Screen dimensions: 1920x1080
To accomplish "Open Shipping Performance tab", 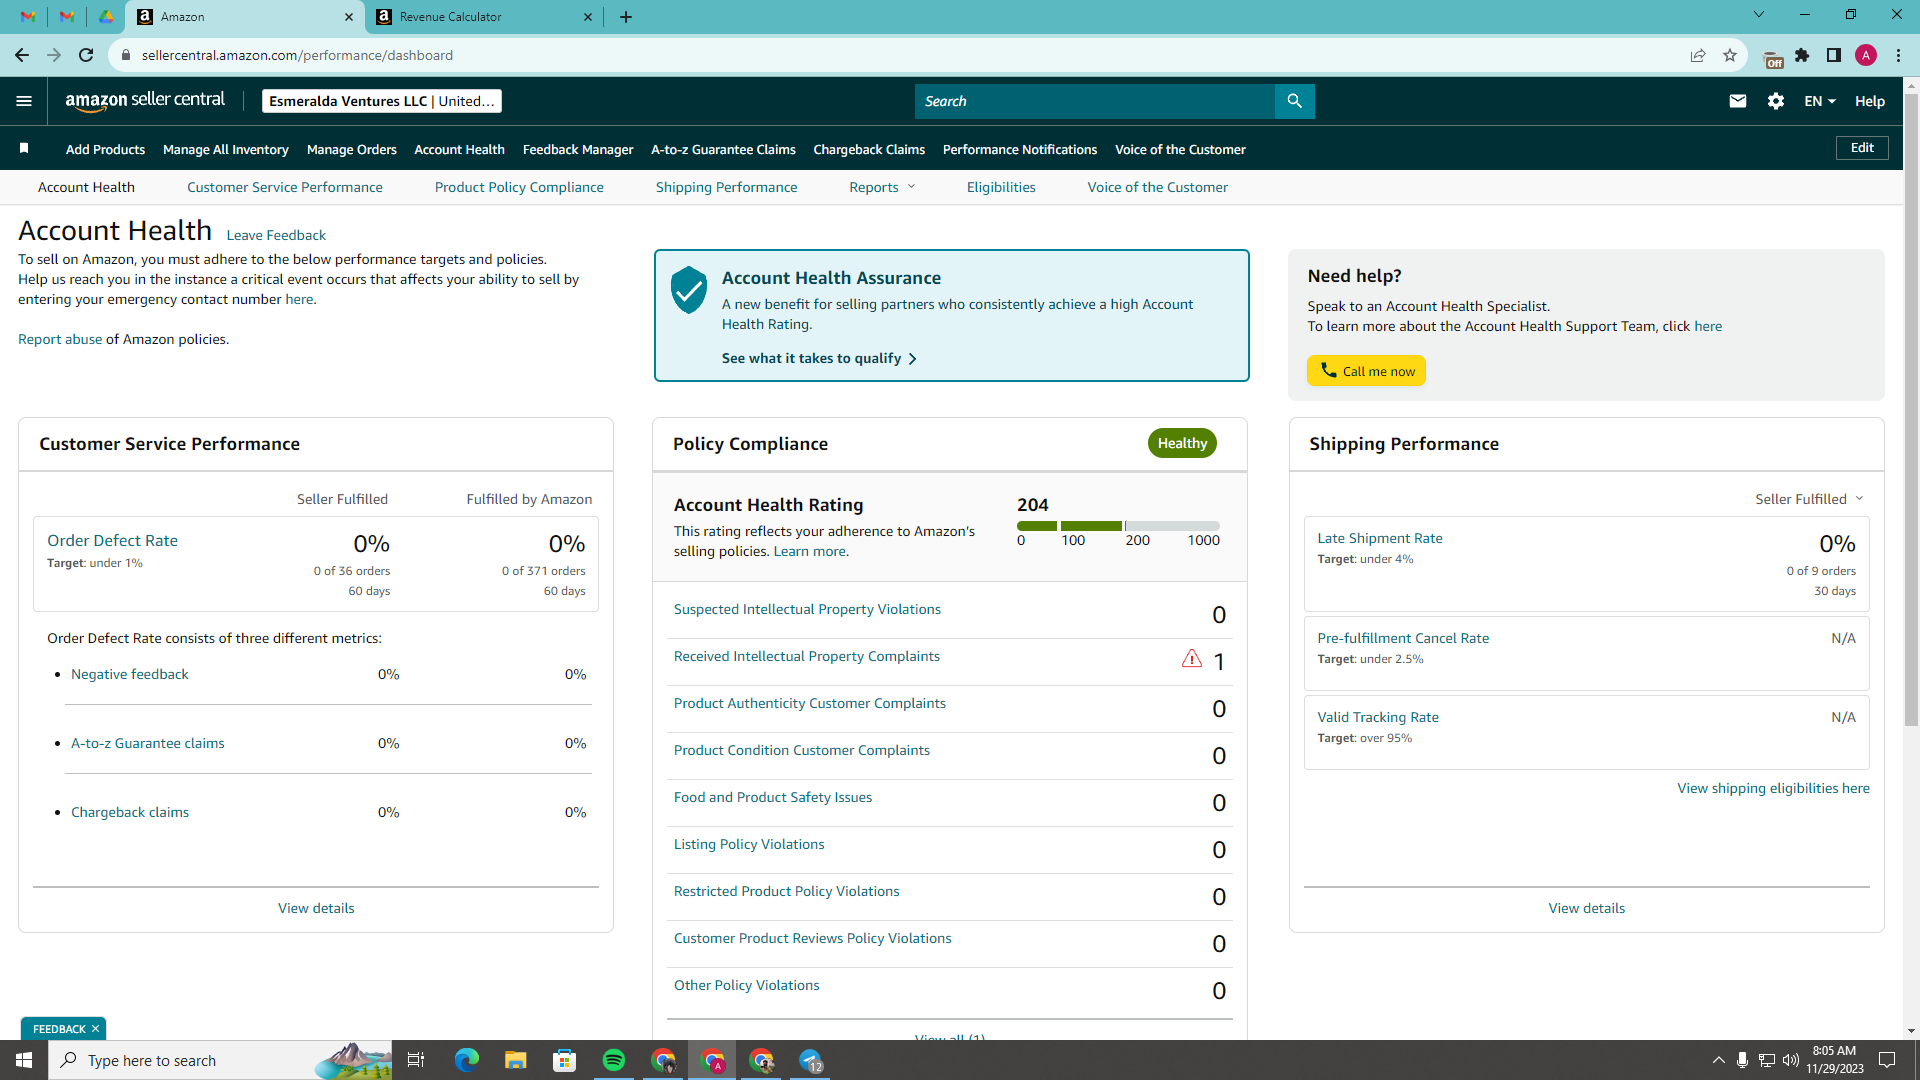I will tap(726, 187).
